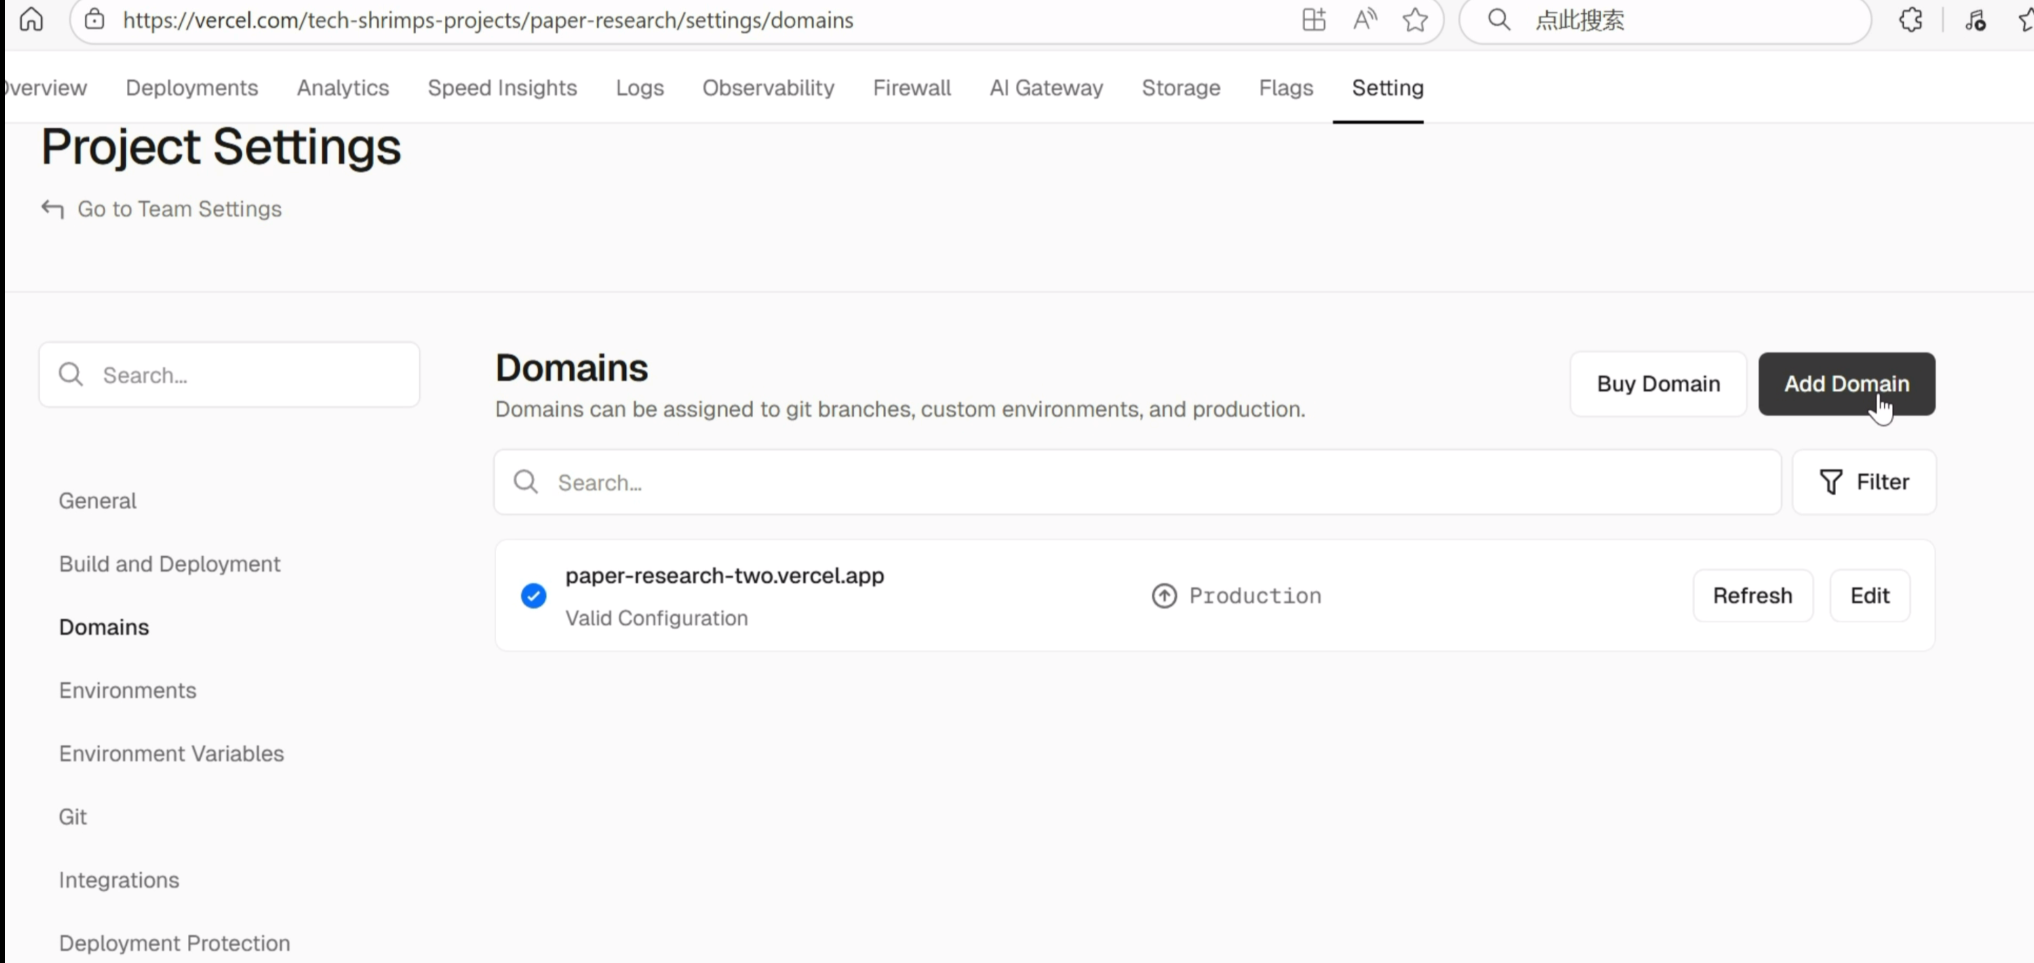The width and height of the screenshot is (2034, 963).
Task: Open the Analytics tab
Action: 343,88
